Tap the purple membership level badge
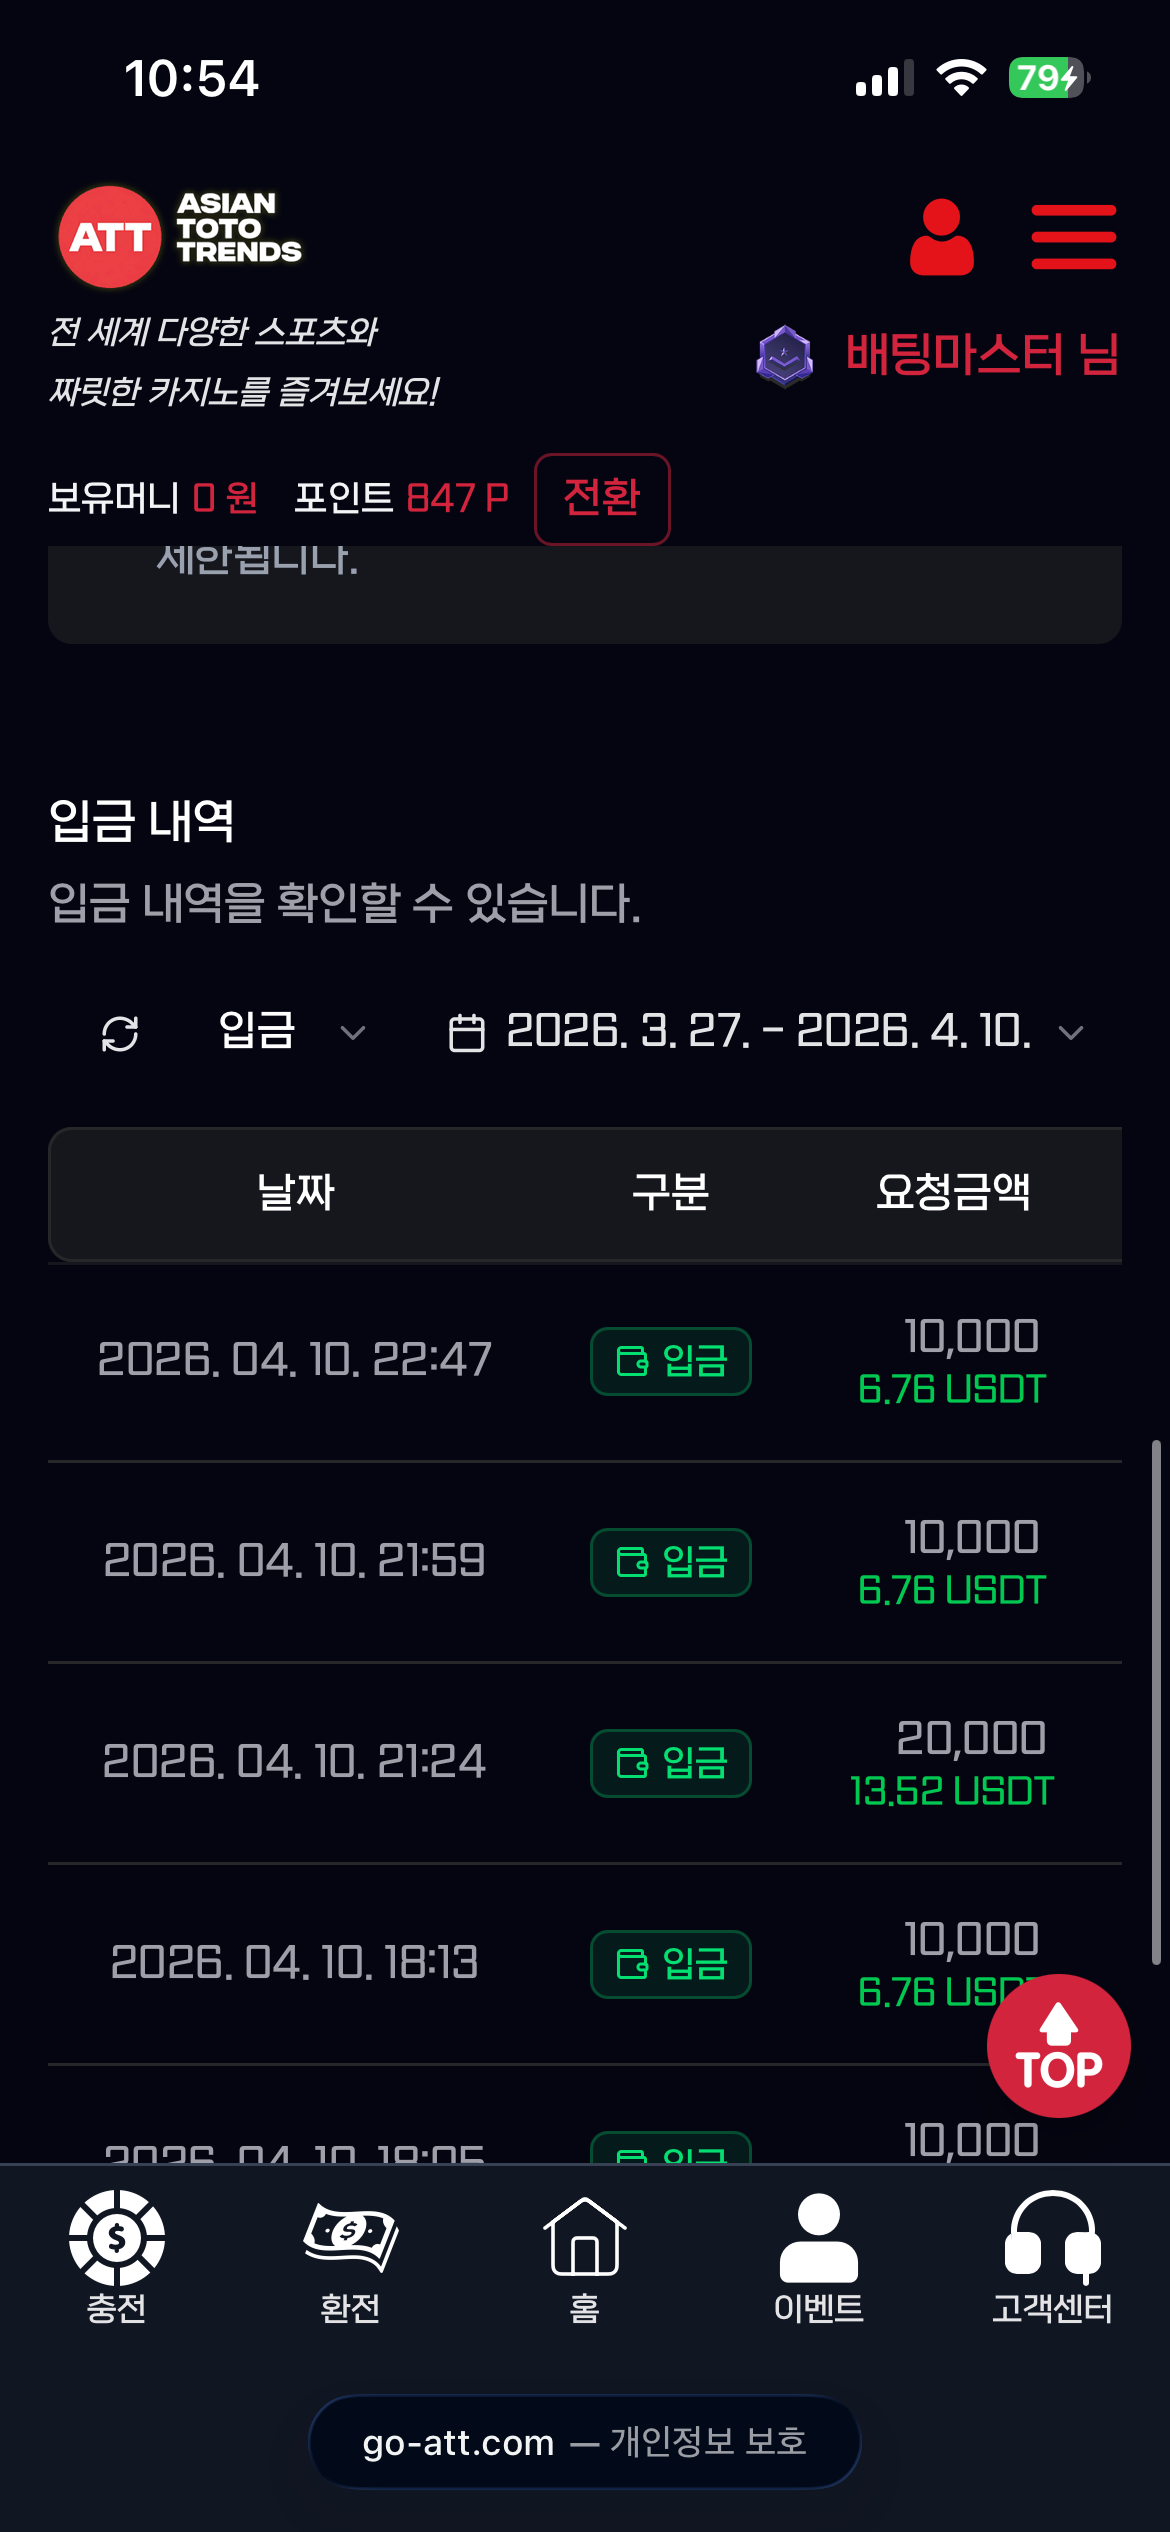The image size is (1170, 2532). click(x=785, y=356)
